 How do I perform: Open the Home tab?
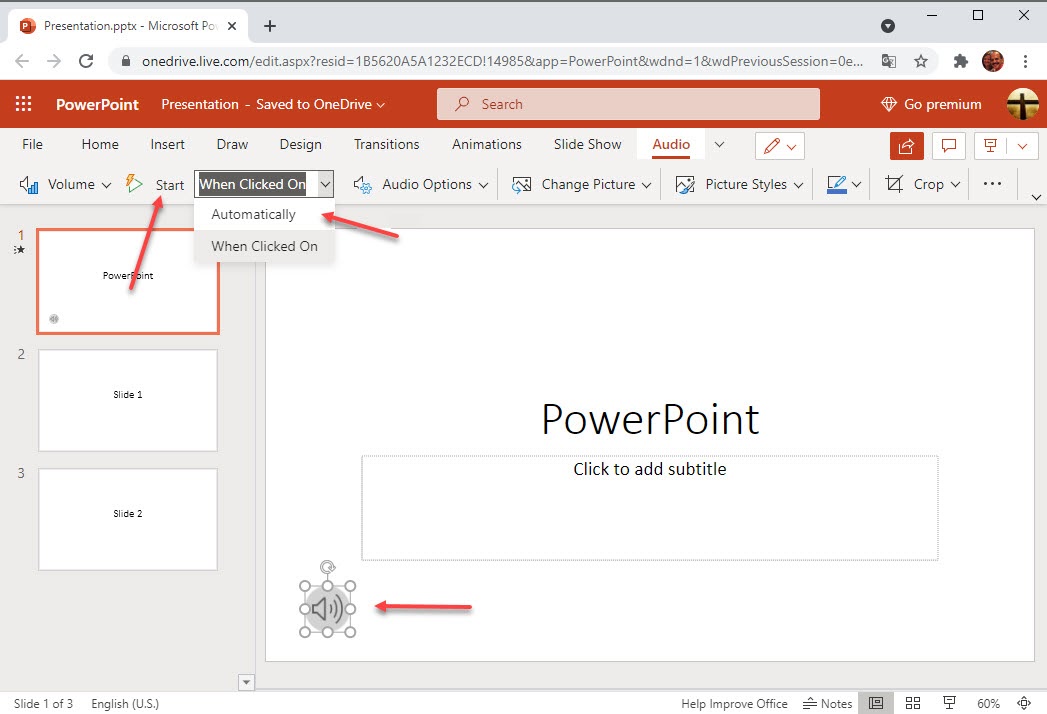100,144
